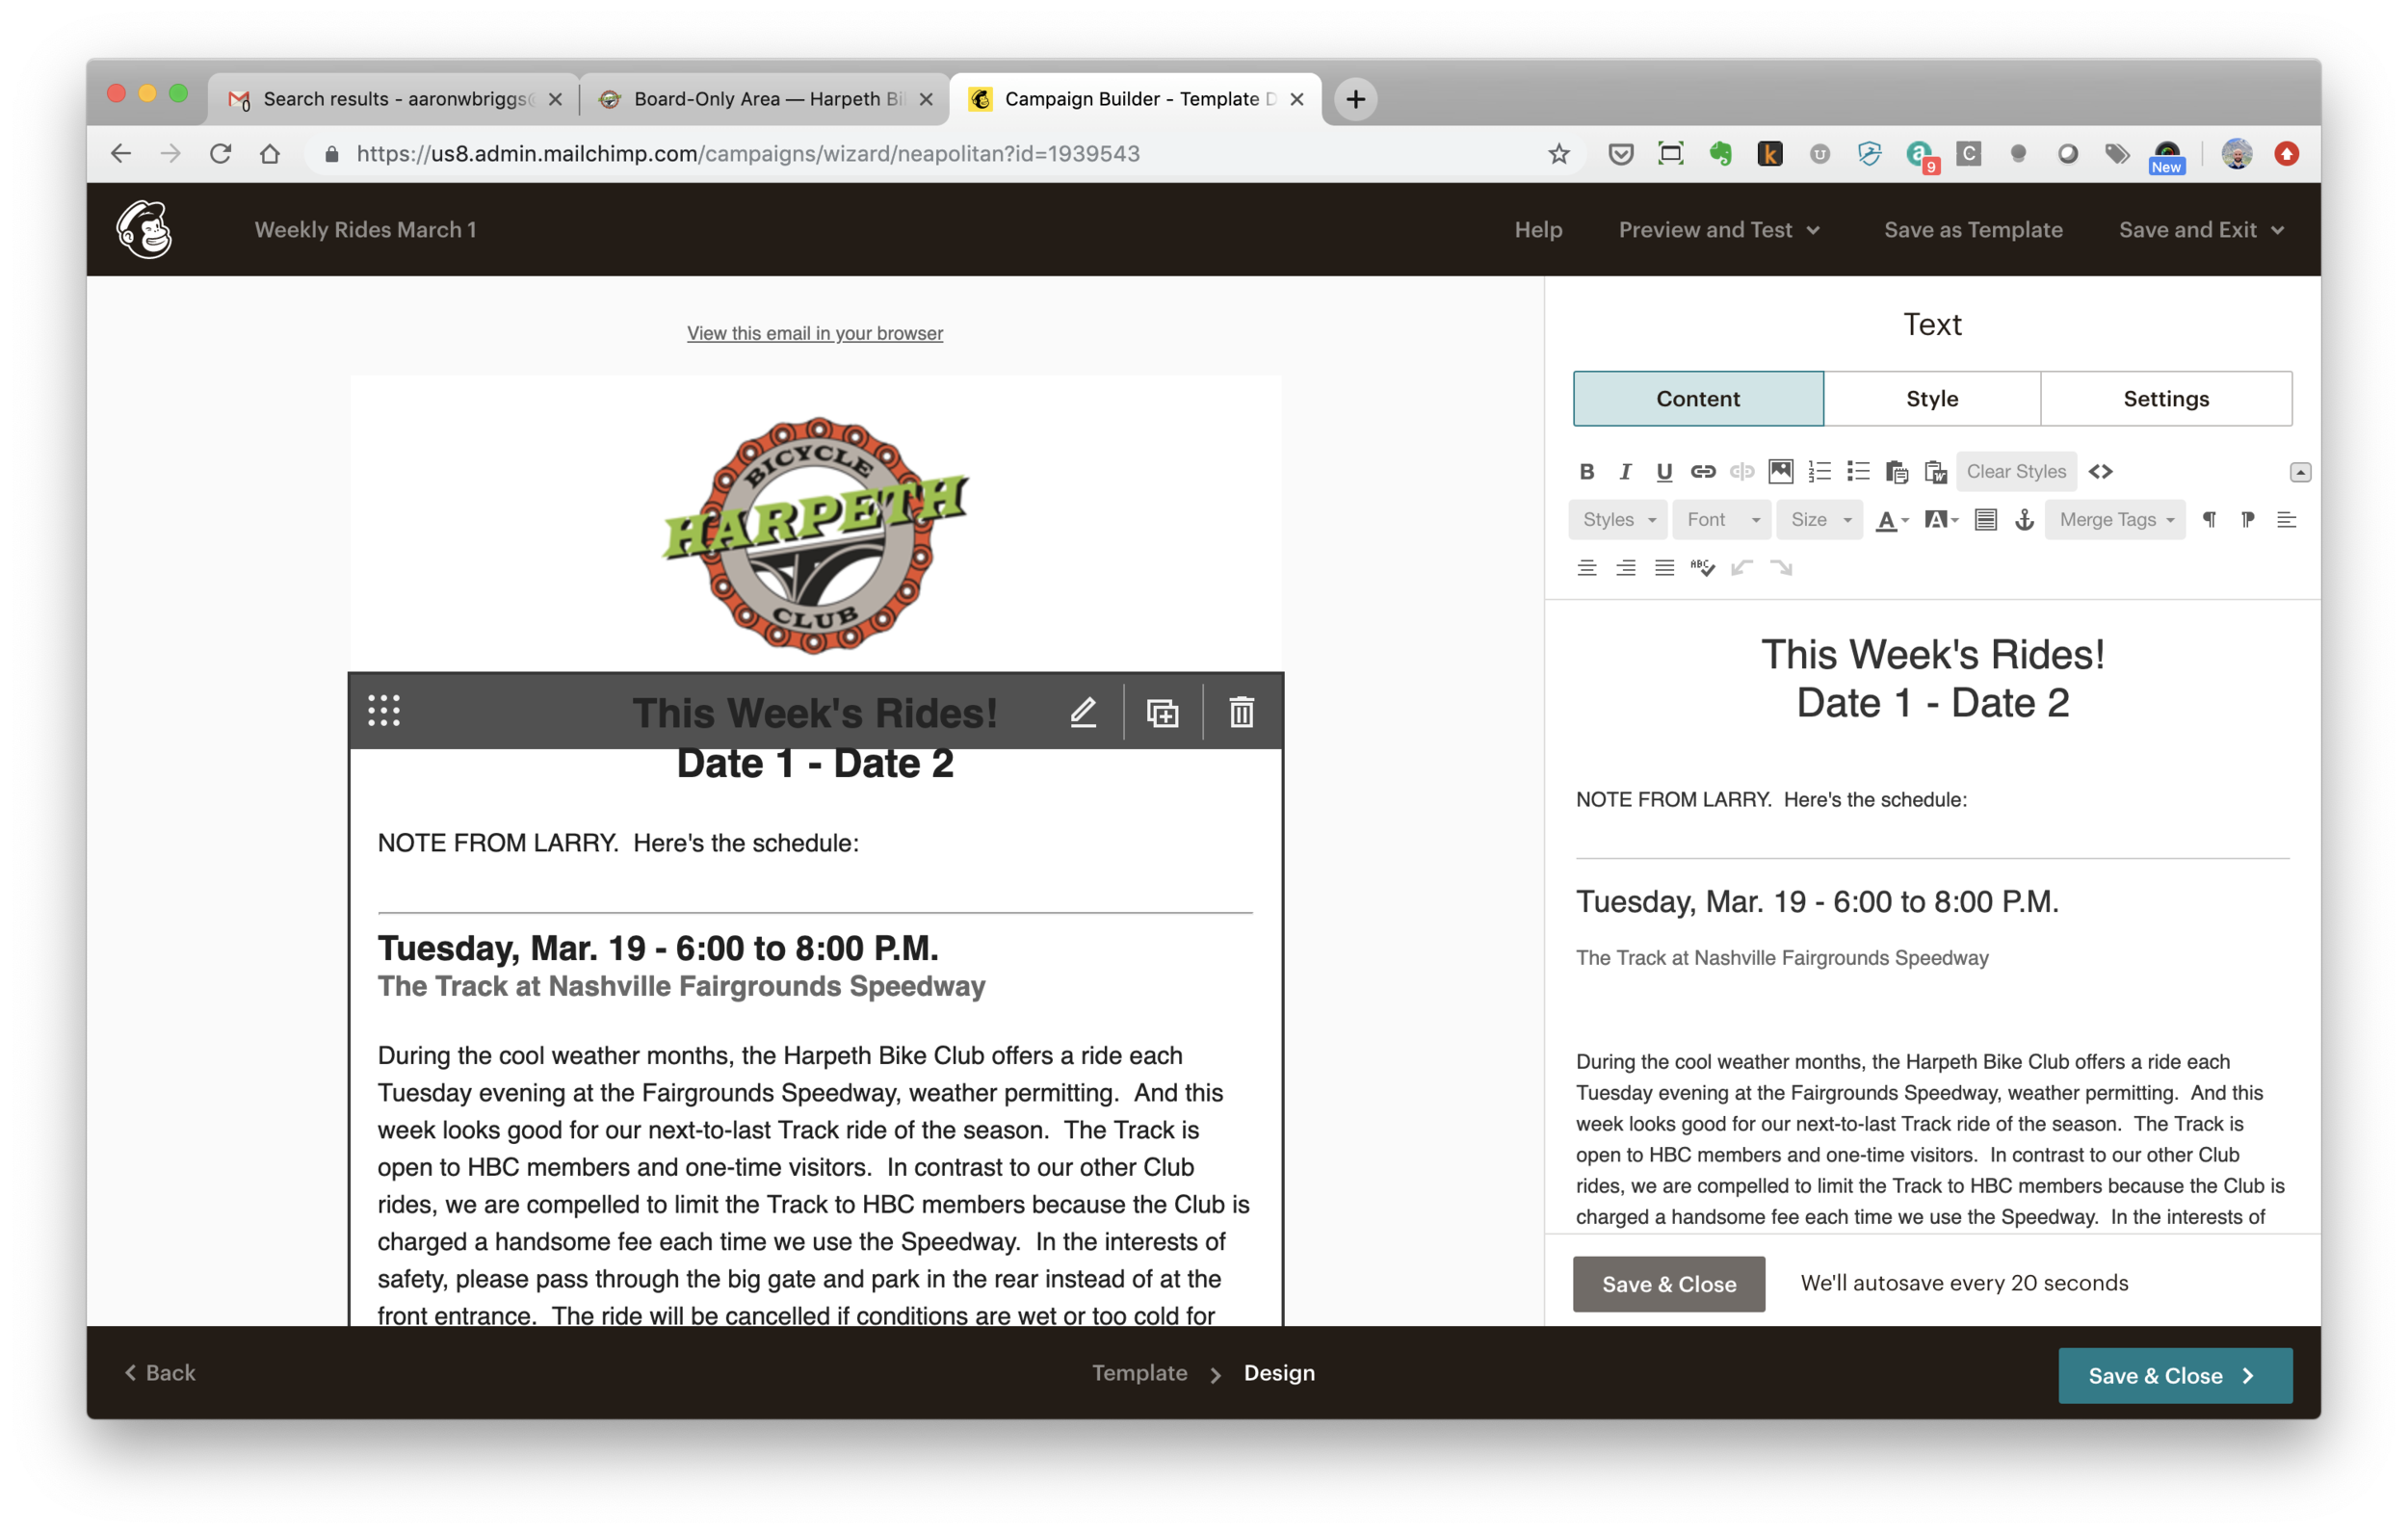Viewport: 2408px width, 1534px height.
Task: Open the Font dropdown
Action: coord(1722,519)
